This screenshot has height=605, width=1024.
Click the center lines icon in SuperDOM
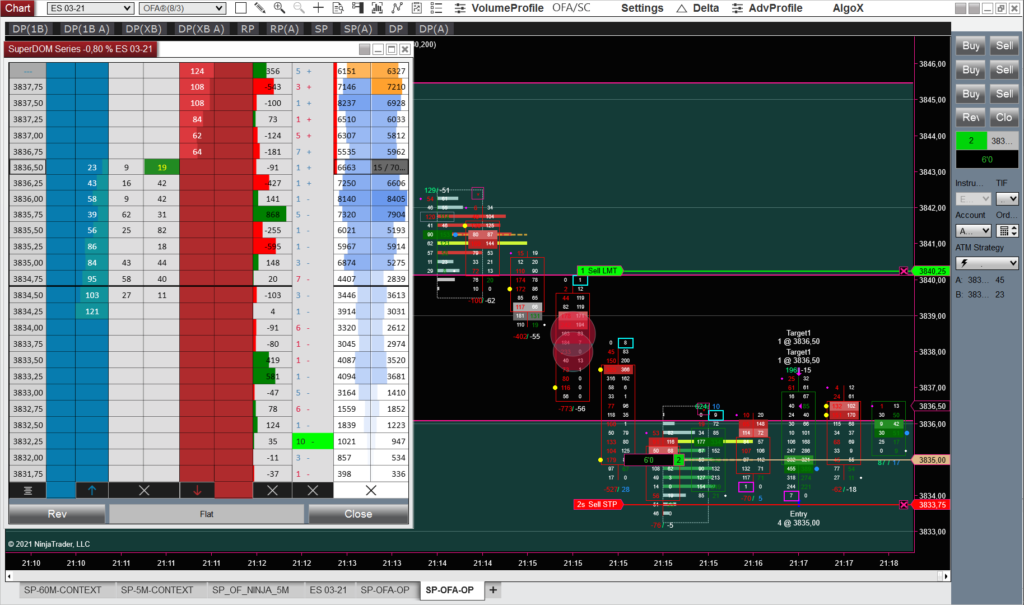[x=27, y=490]
